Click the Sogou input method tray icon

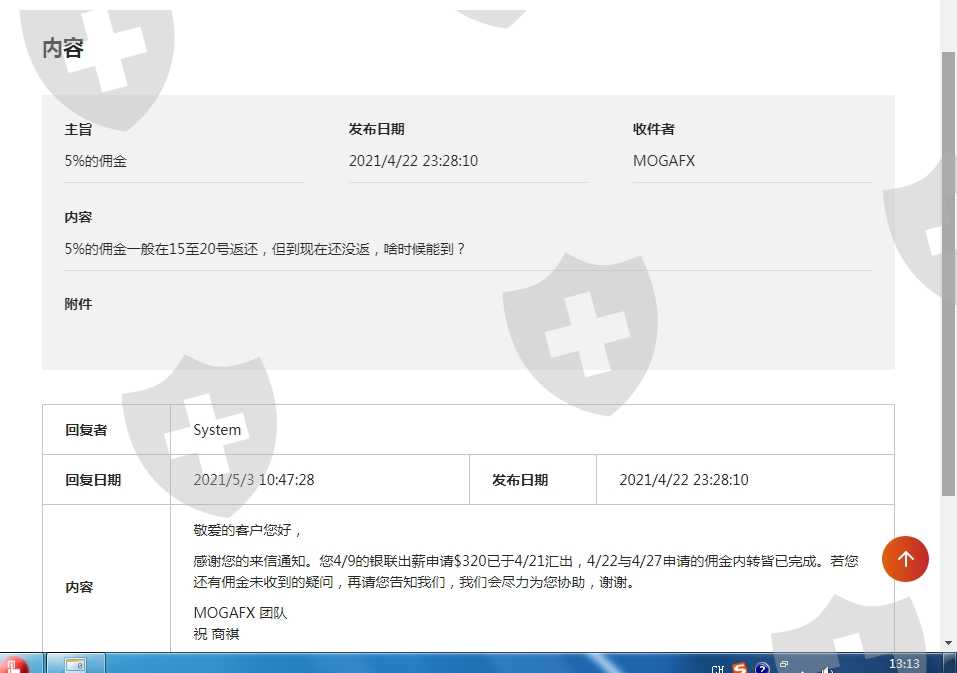coord(740,668)
